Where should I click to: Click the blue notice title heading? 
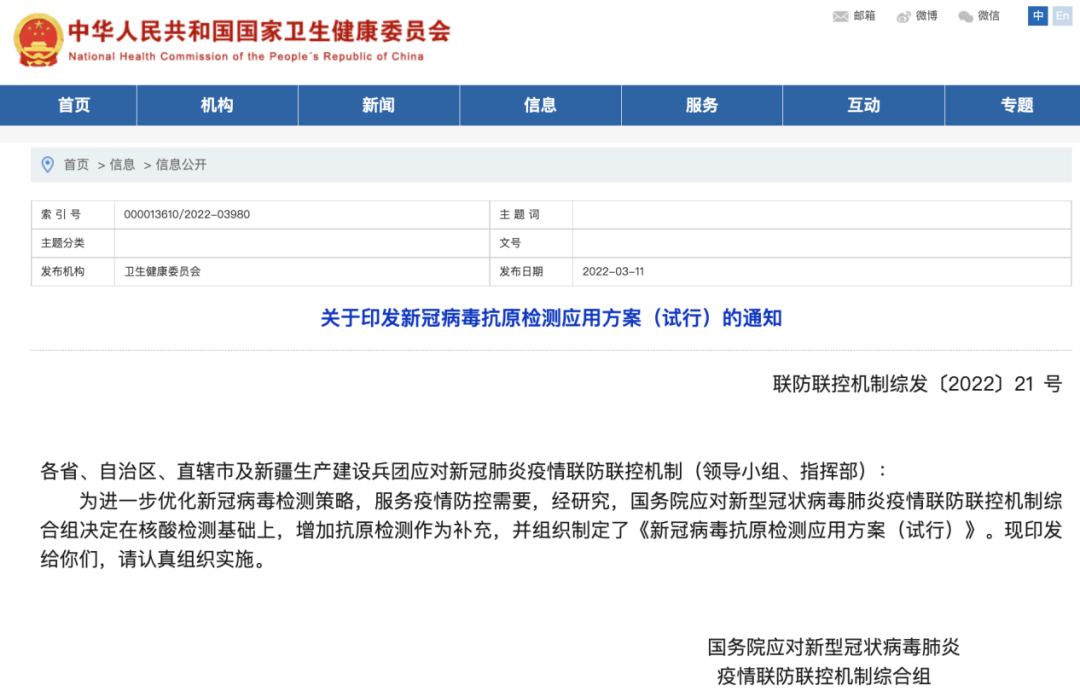pyautogui.click(x=551, y=318)
